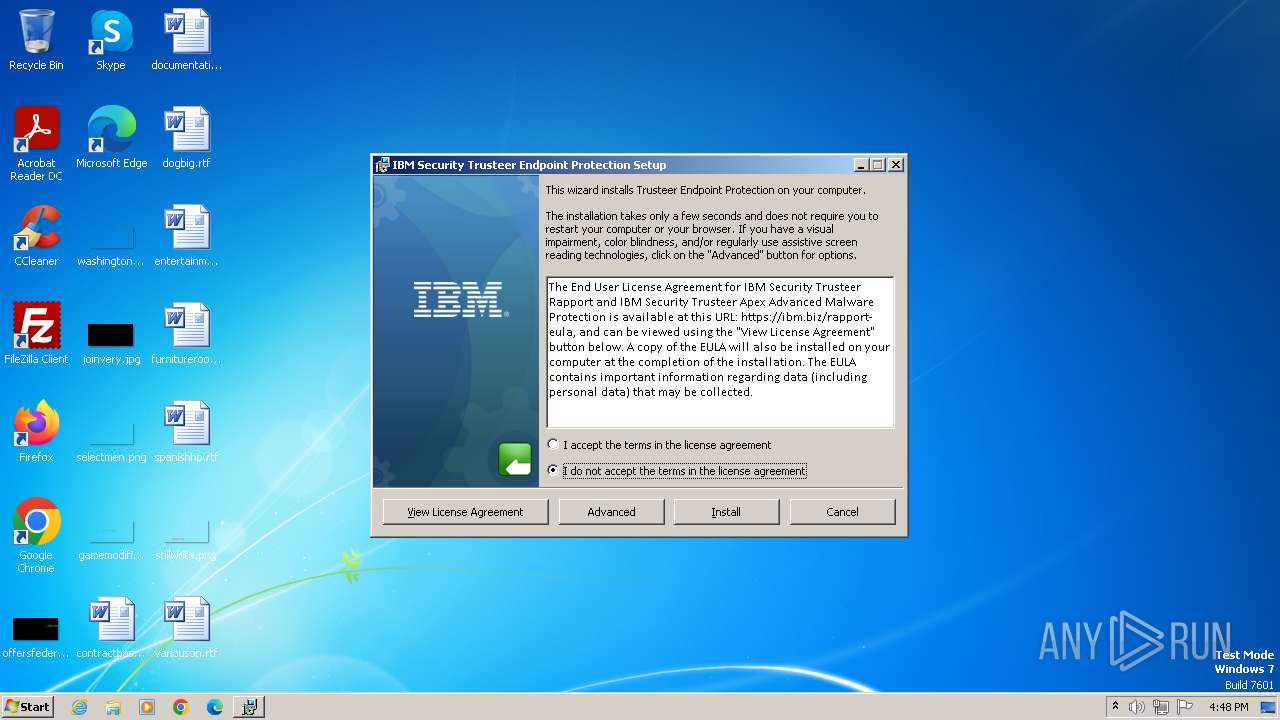Screen dimensions: 1280x720
Task: Open Windows Media Player from taskbar
Action: click(x=147, y=707)
